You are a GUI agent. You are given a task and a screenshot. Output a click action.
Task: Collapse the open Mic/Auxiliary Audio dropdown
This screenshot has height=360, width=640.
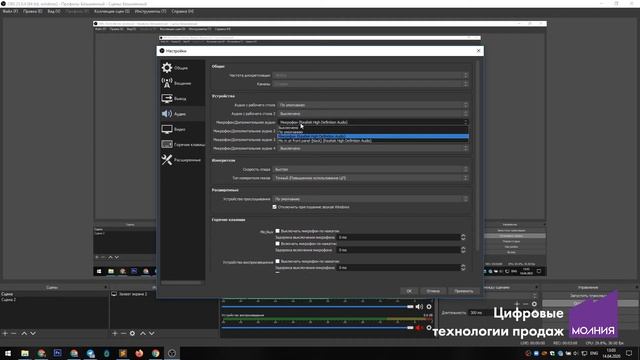click(373, 122)
